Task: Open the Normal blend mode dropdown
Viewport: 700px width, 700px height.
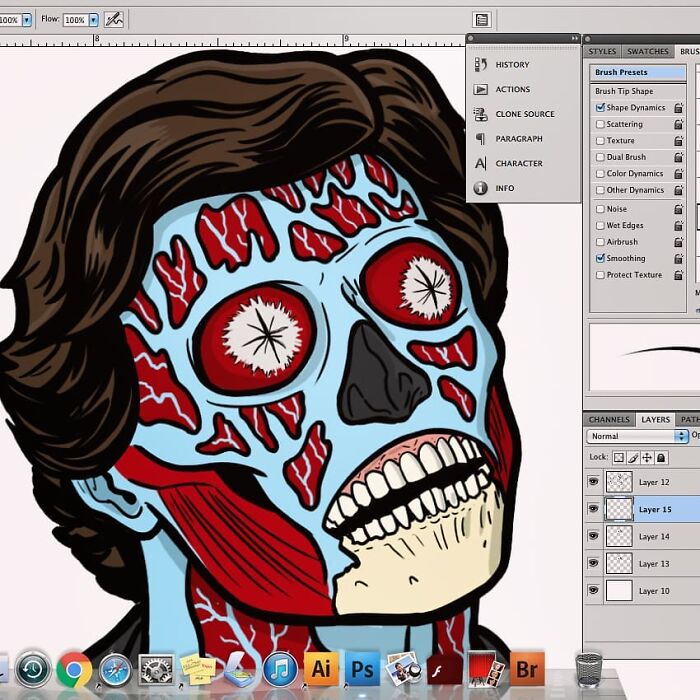Action: [x=637, y=436]
